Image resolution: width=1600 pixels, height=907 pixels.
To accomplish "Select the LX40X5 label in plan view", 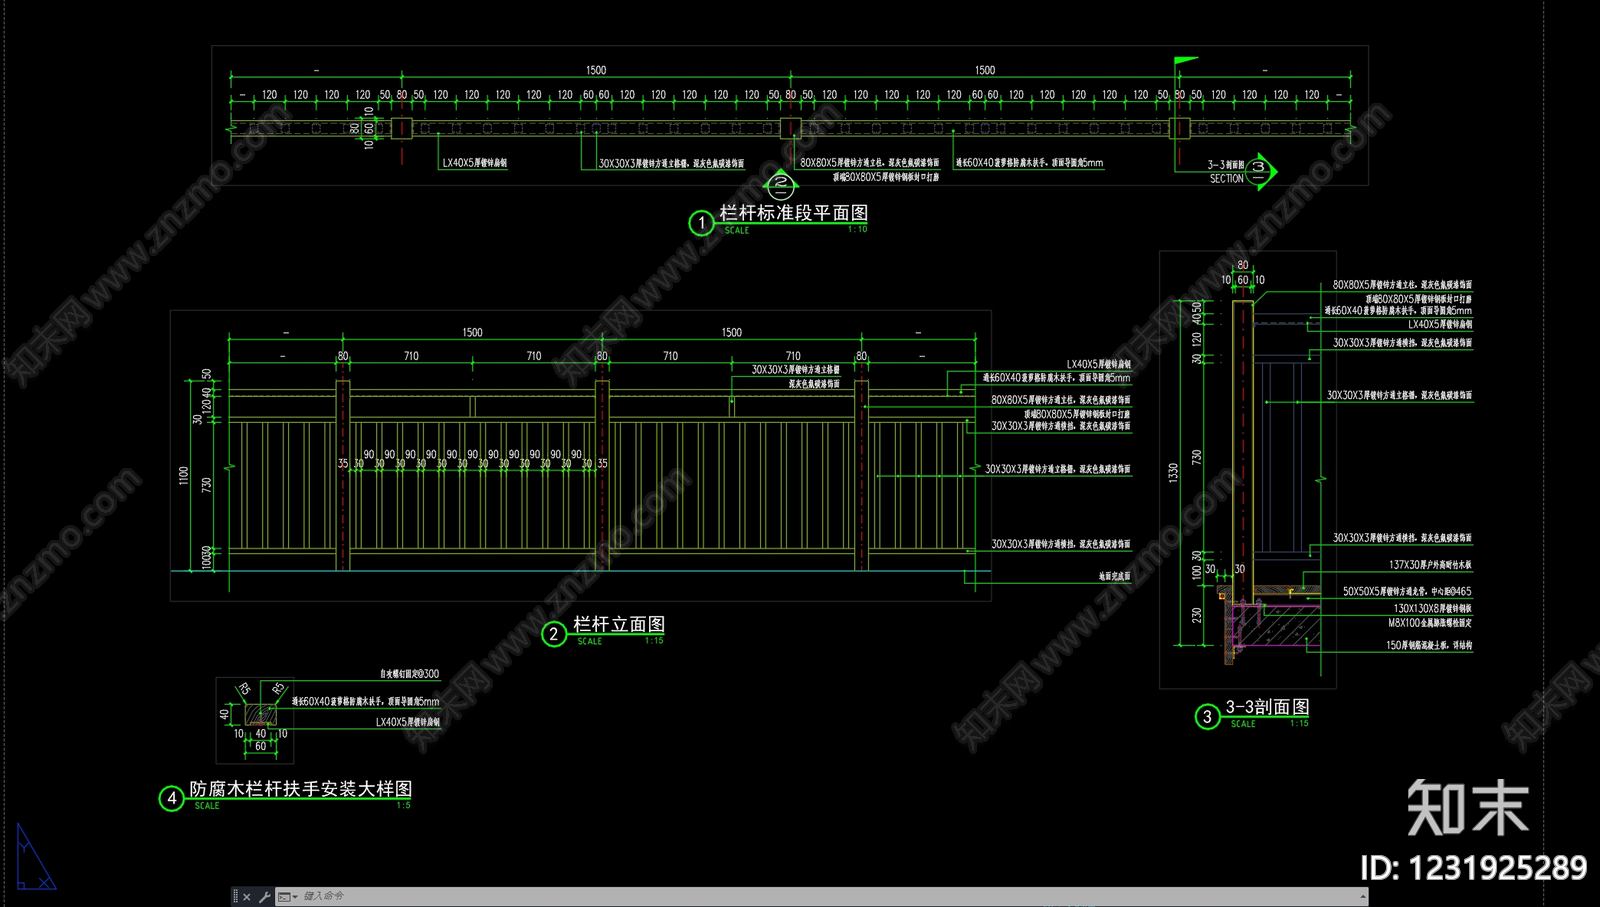I will 475,163.
